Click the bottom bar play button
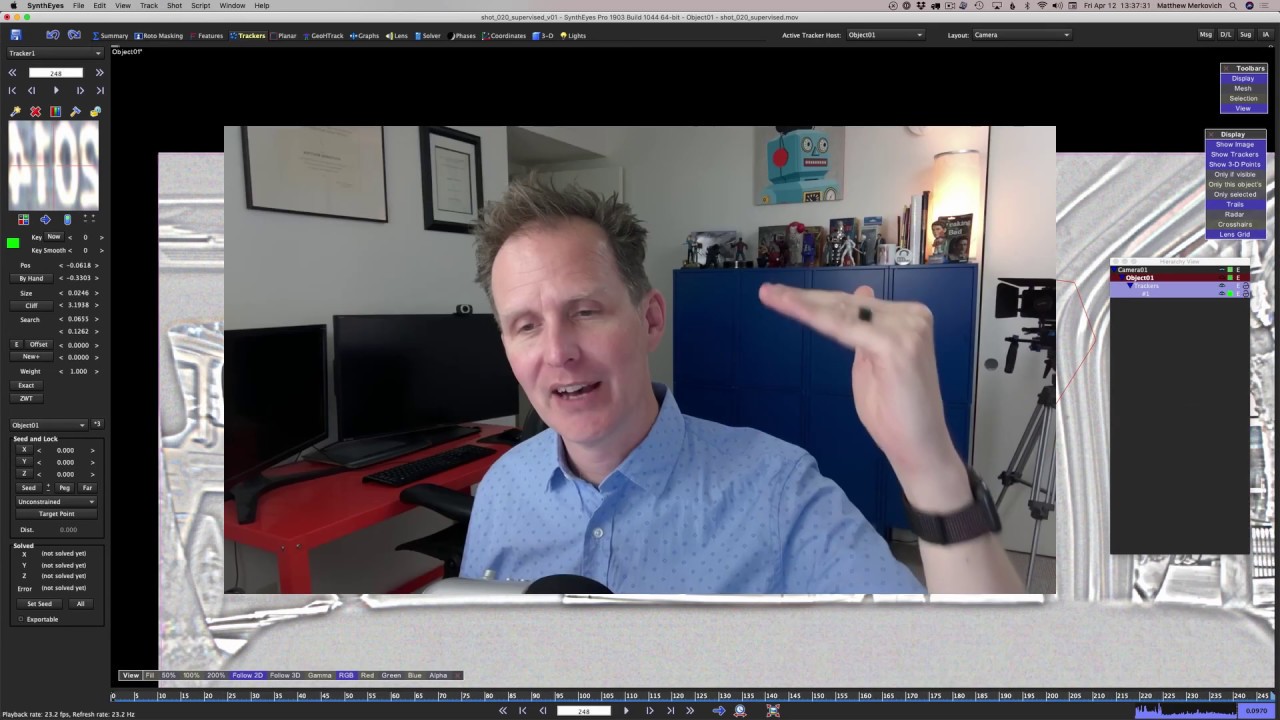 (627, 711)
